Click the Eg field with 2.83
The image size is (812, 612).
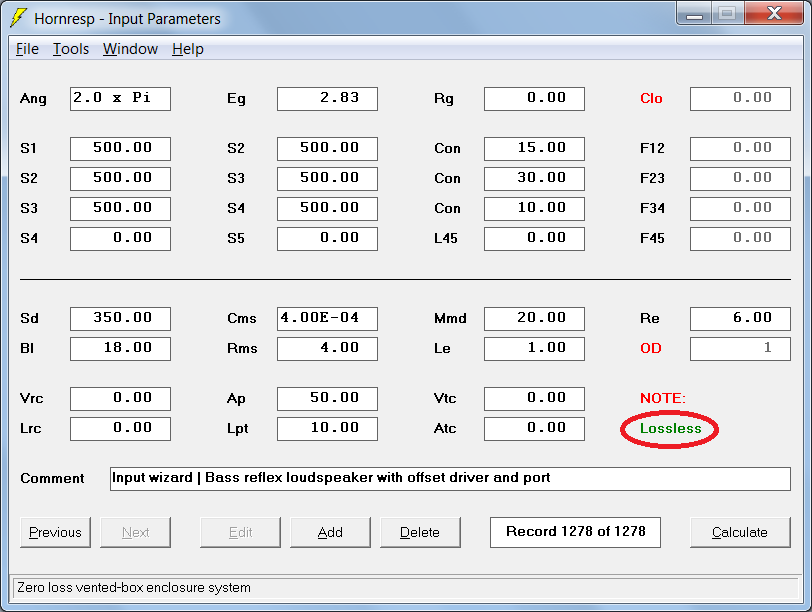tap(327, 99)
